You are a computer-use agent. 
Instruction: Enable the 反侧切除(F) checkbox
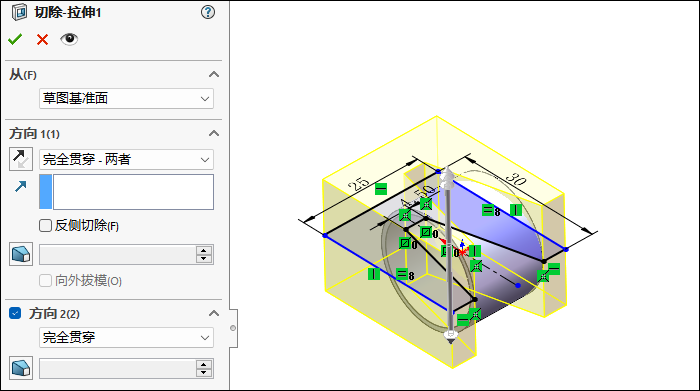tap(45, 225)
